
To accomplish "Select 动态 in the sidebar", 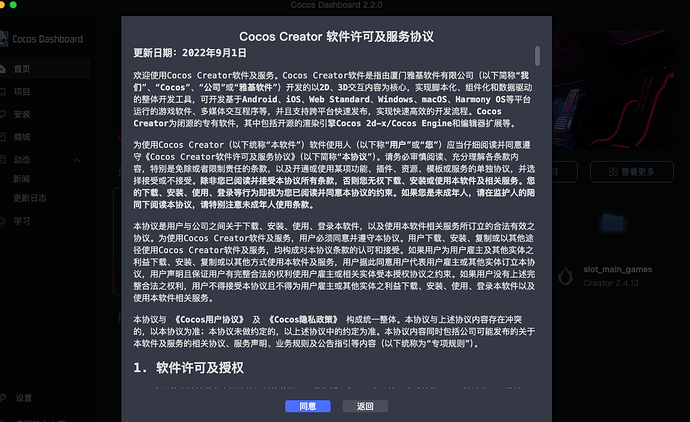I will 22,160.
